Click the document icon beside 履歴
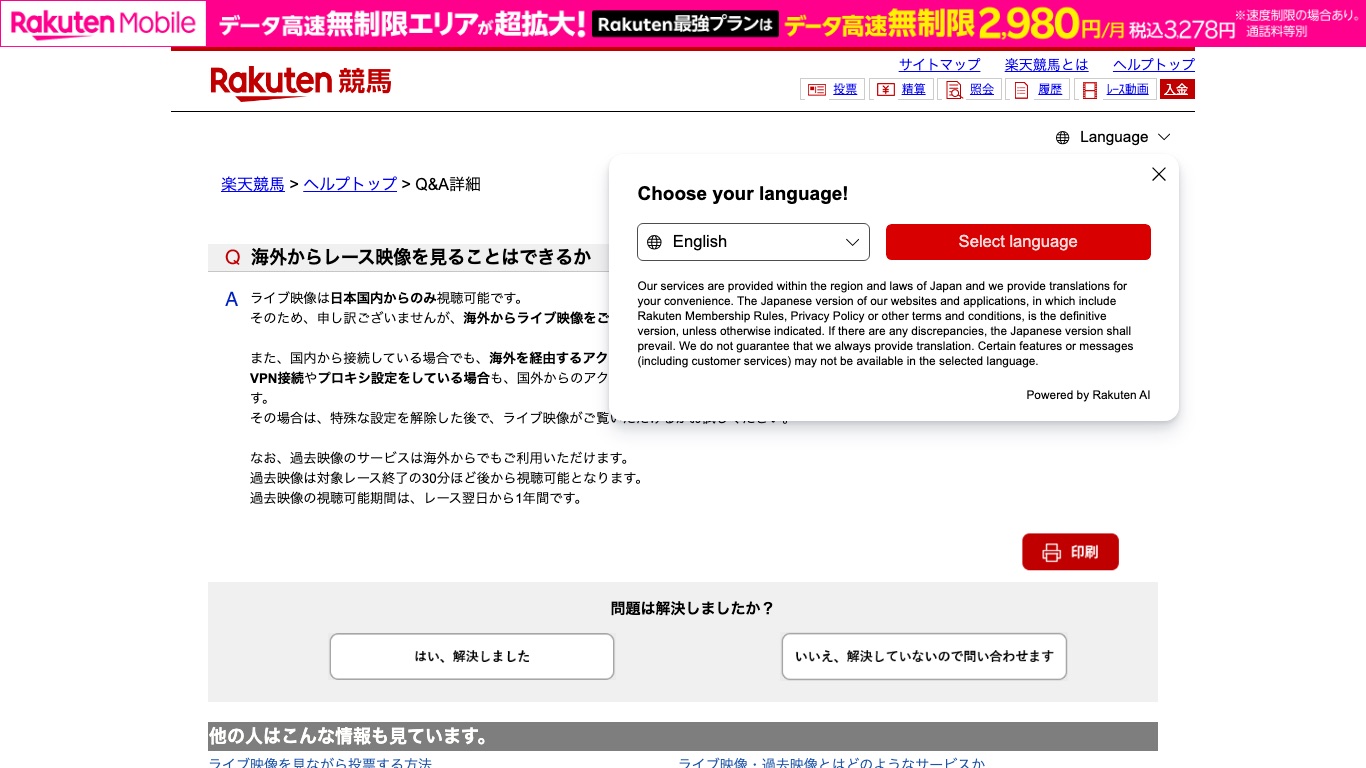This screenshot has width=1366, height=768. click(x=1021, y=90)
